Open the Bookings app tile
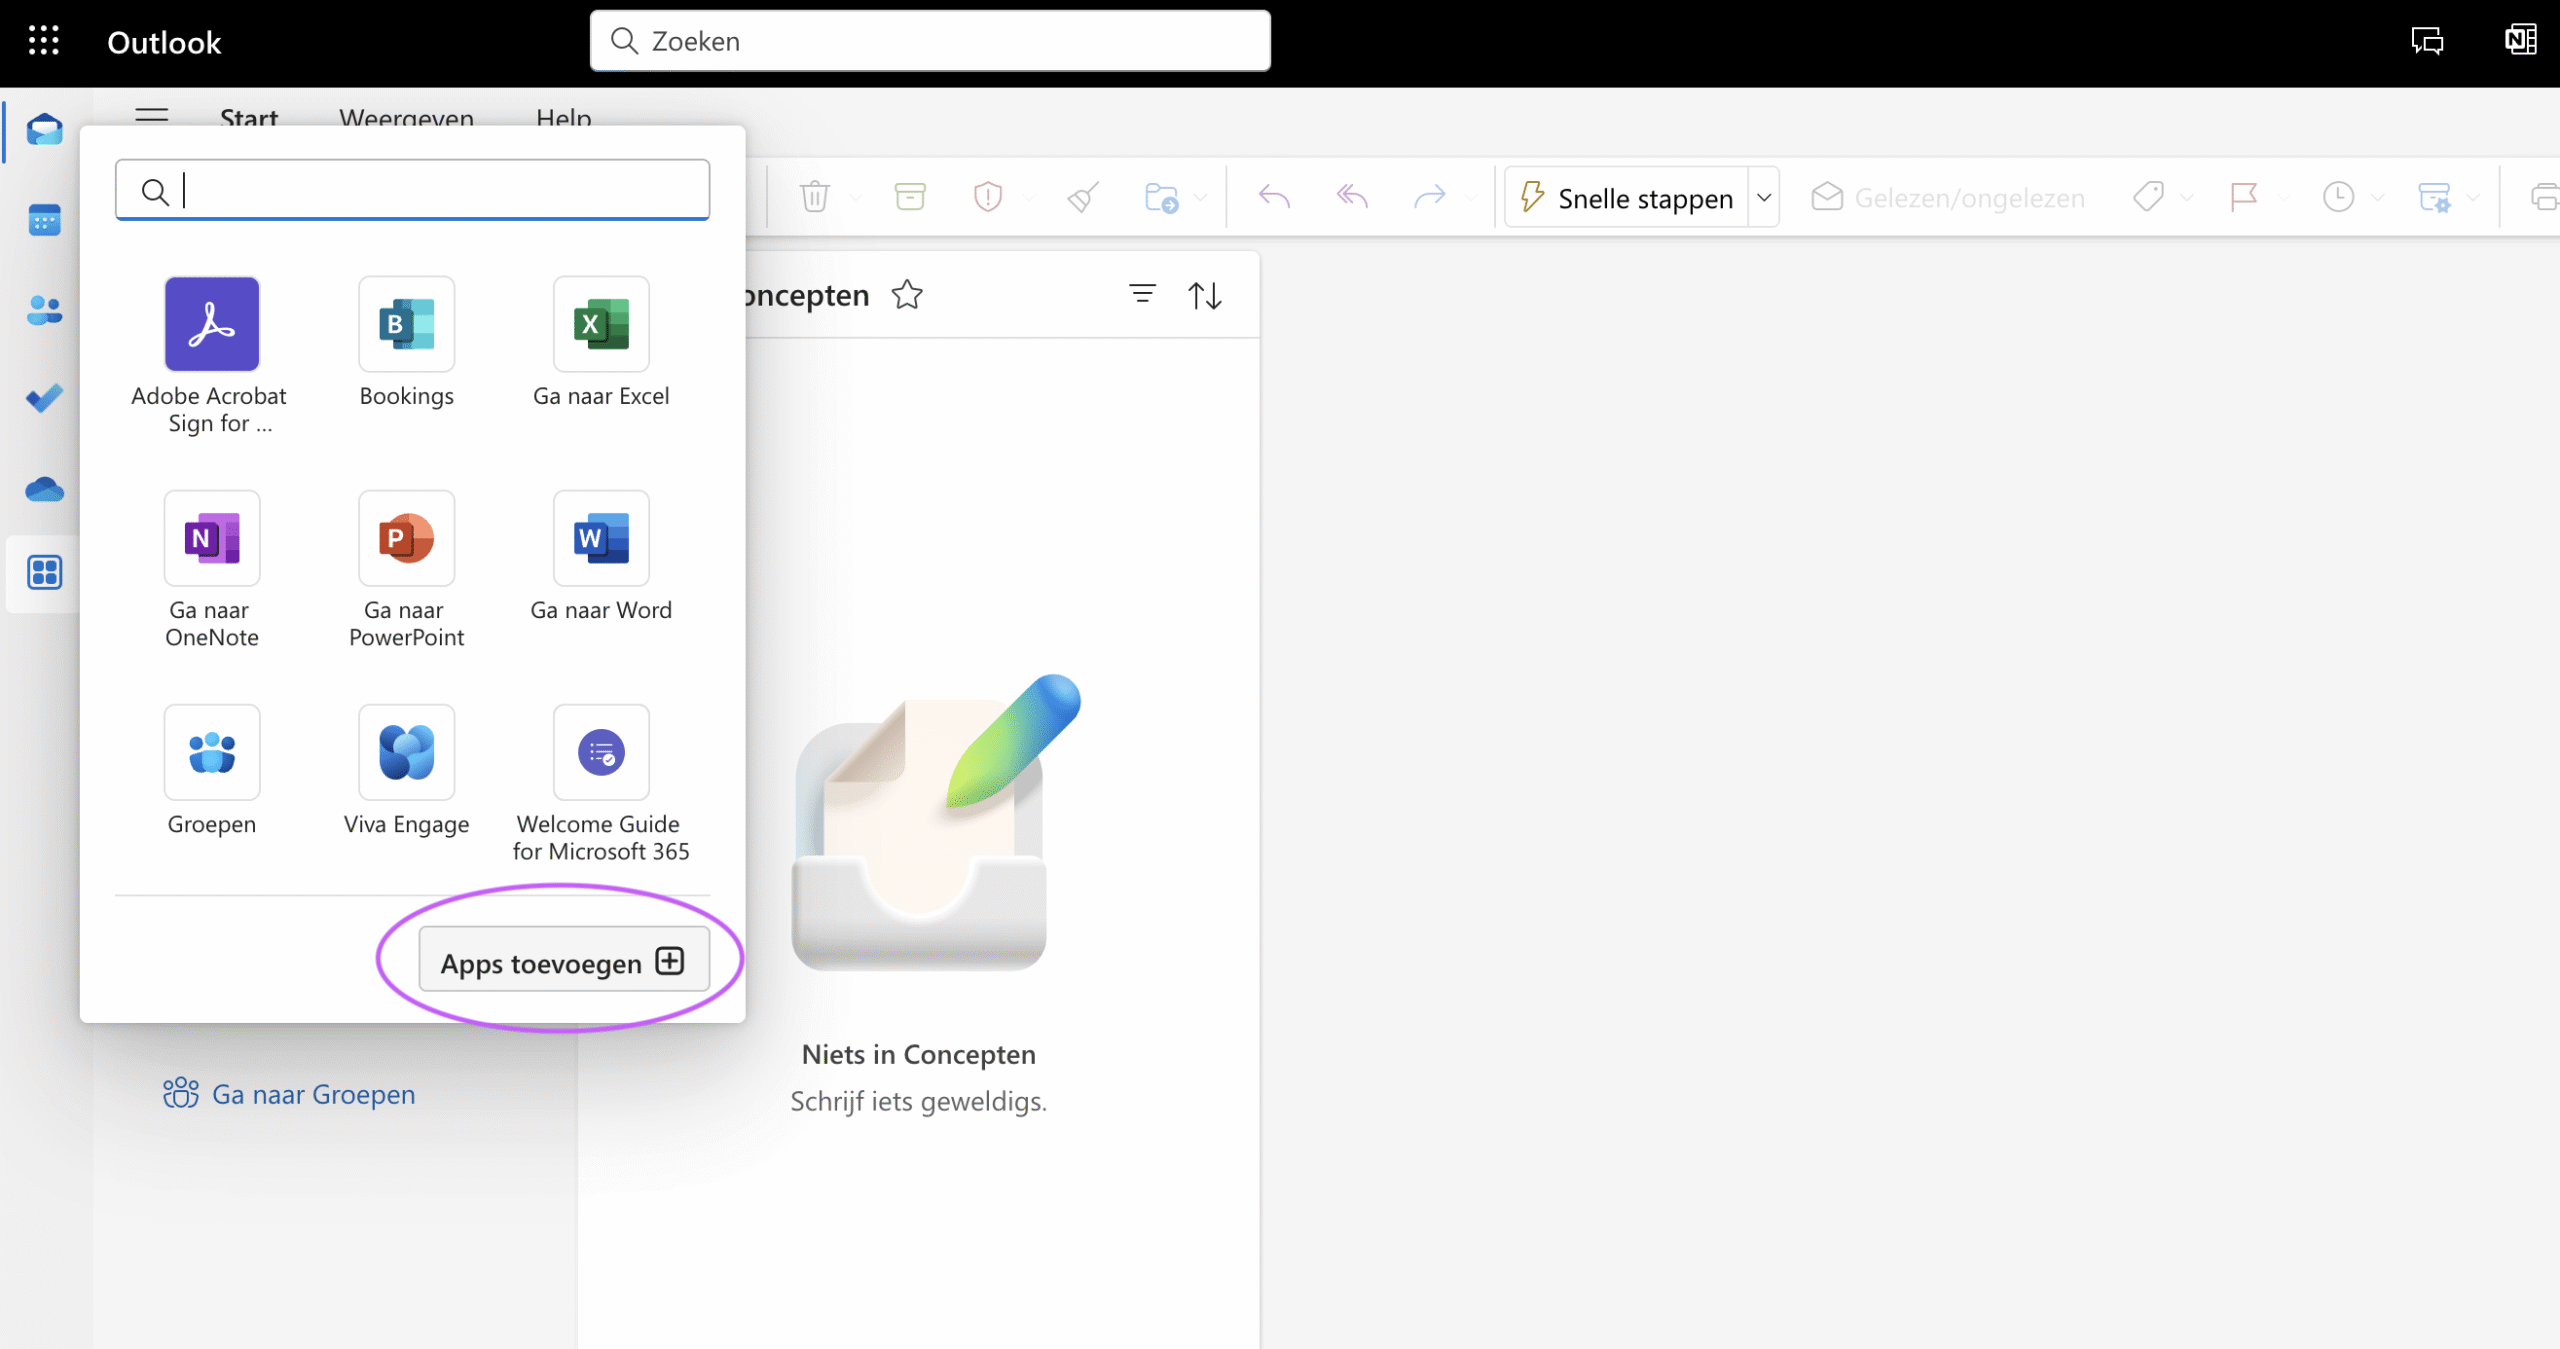The image size is (2560, 1349). pos(406,325)
